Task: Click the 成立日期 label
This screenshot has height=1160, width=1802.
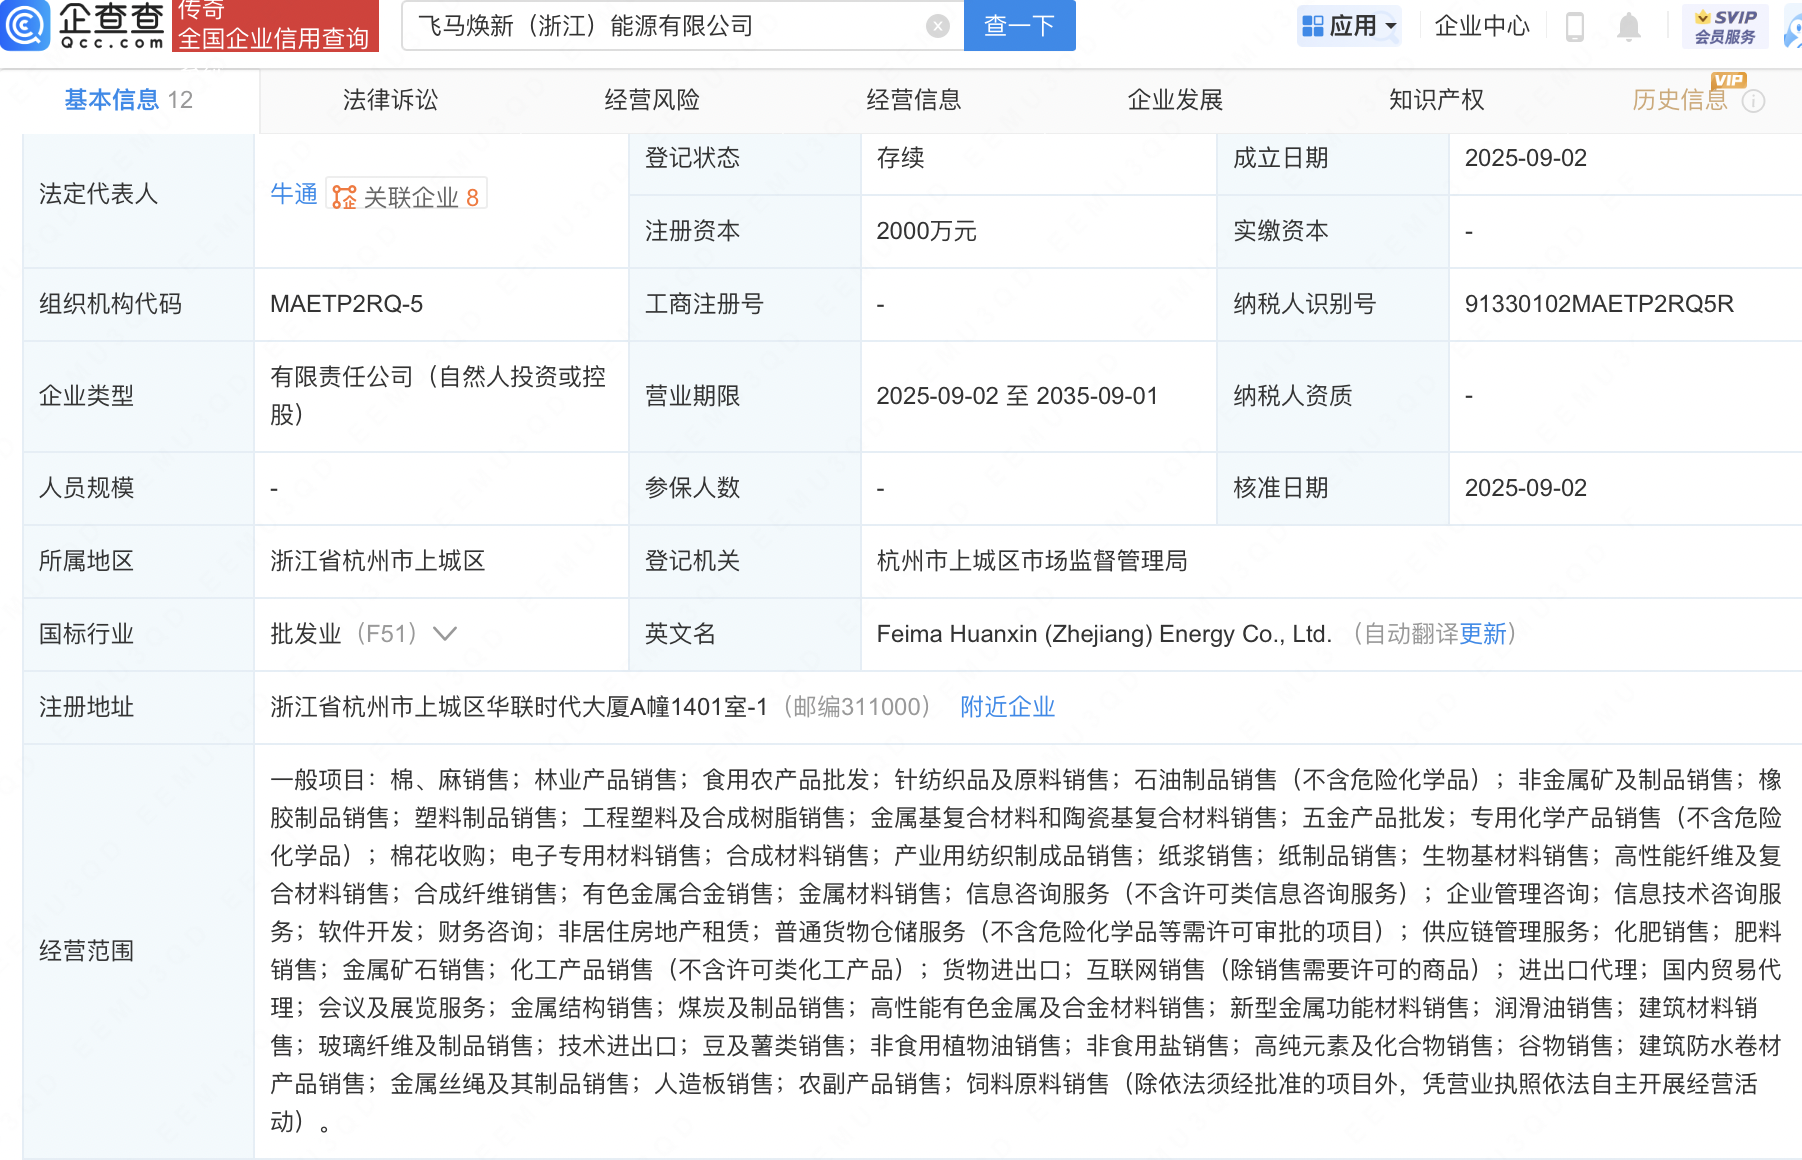Action: tap(1281, 158)
